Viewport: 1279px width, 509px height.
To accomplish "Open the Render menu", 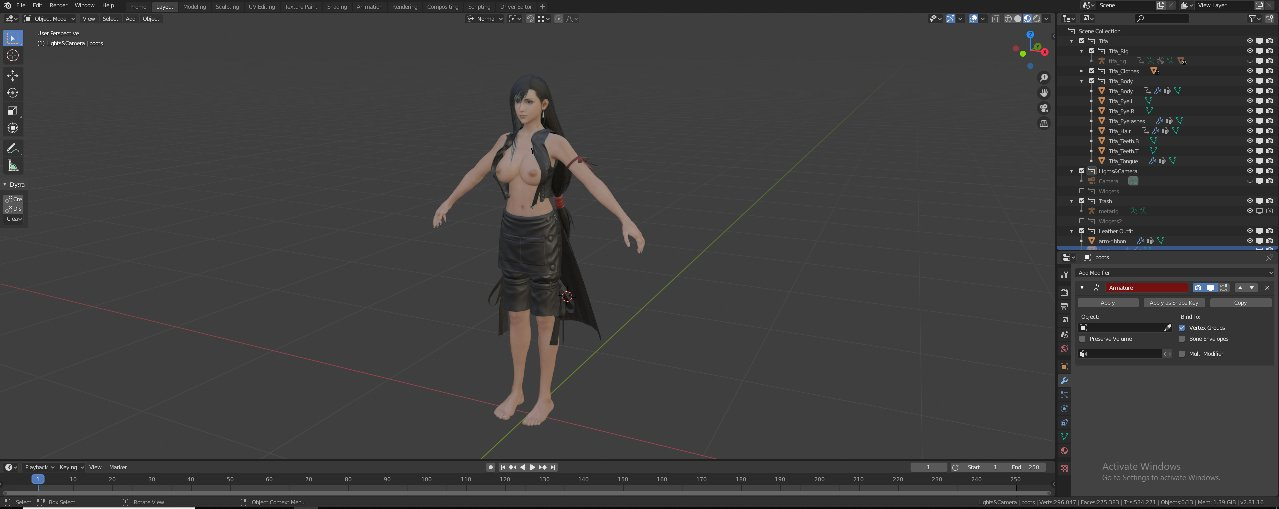I will coord(59,5).
